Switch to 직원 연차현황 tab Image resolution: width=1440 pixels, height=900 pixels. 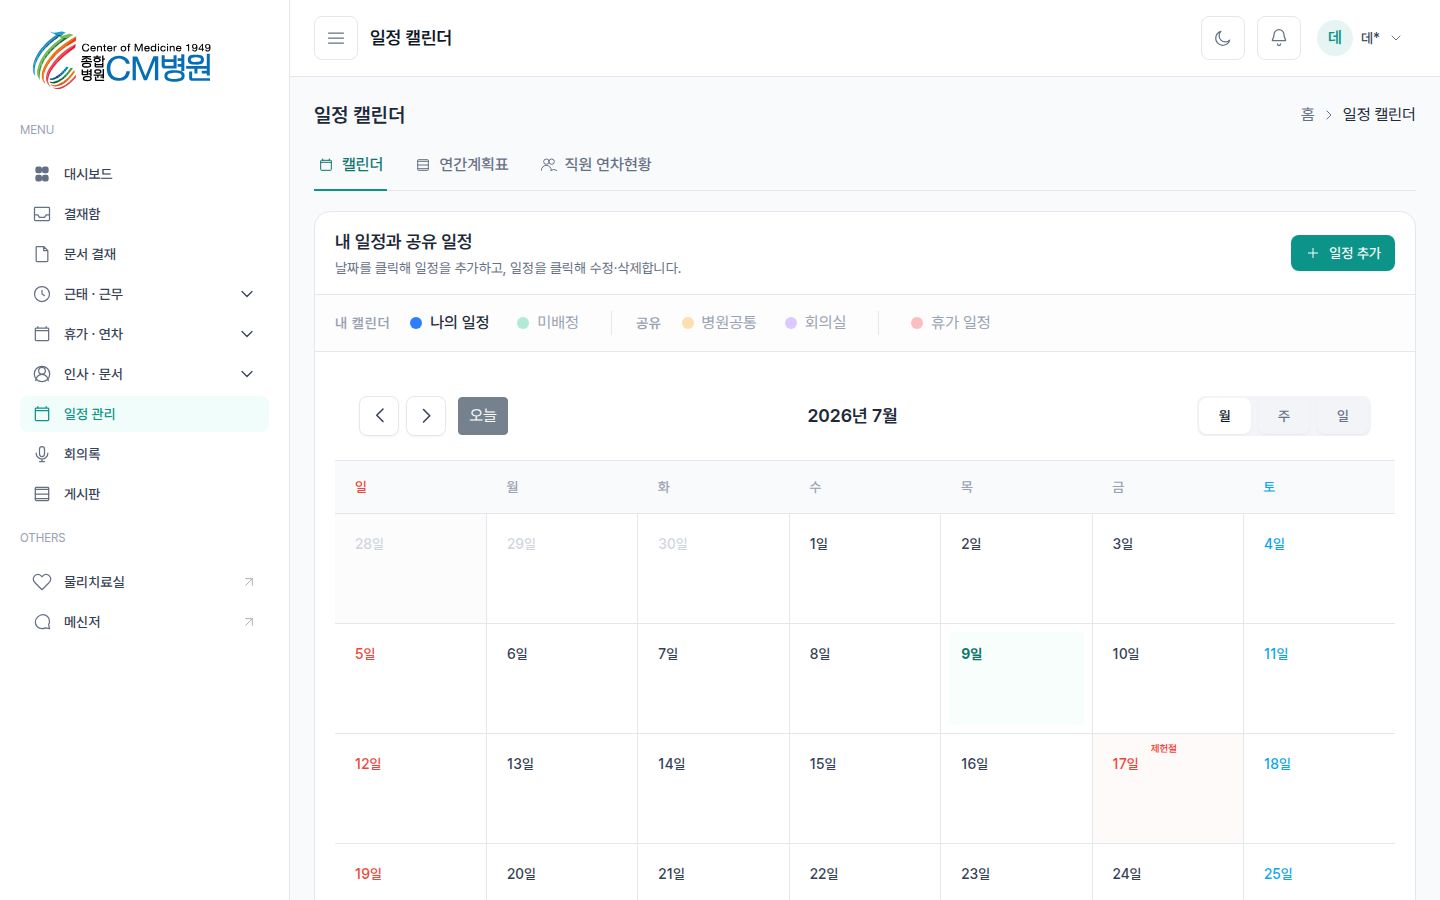tap(596, 164)
